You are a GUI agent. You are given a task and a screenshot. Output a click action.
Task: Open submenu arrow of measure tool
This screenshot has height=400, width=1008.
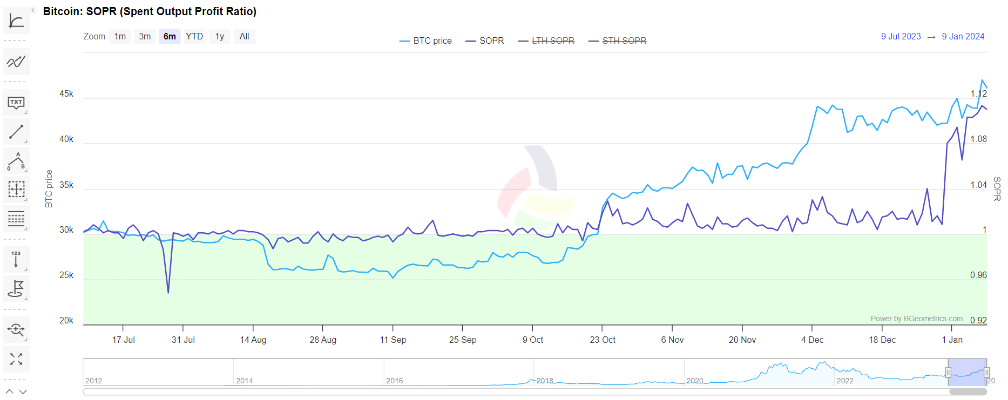[26, 199]
